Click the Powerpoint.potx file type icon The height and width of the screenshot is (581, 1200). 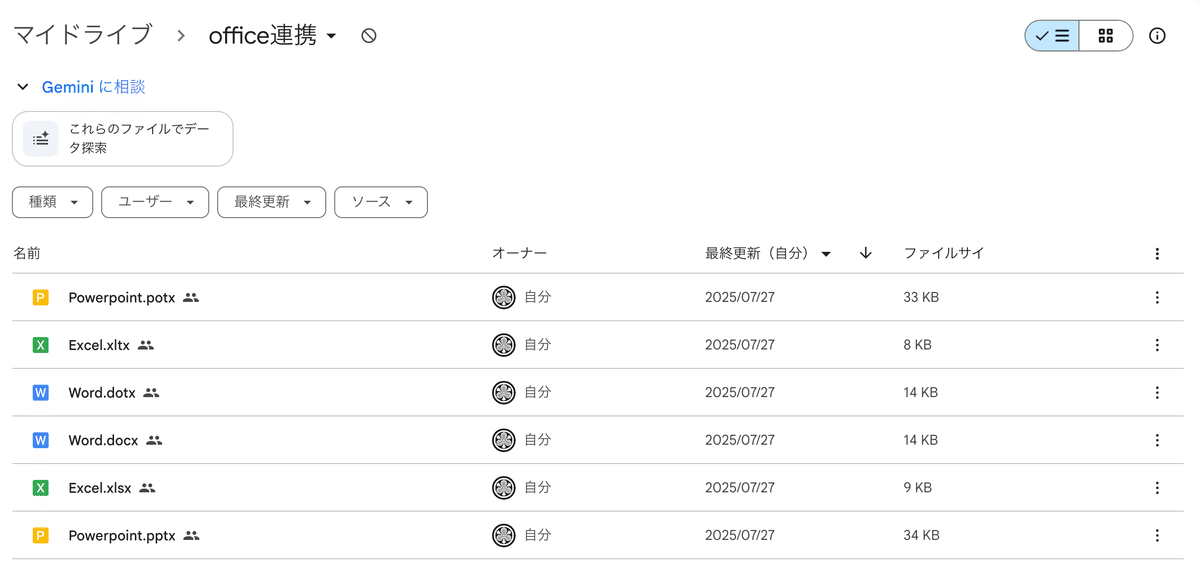point(40,297)
